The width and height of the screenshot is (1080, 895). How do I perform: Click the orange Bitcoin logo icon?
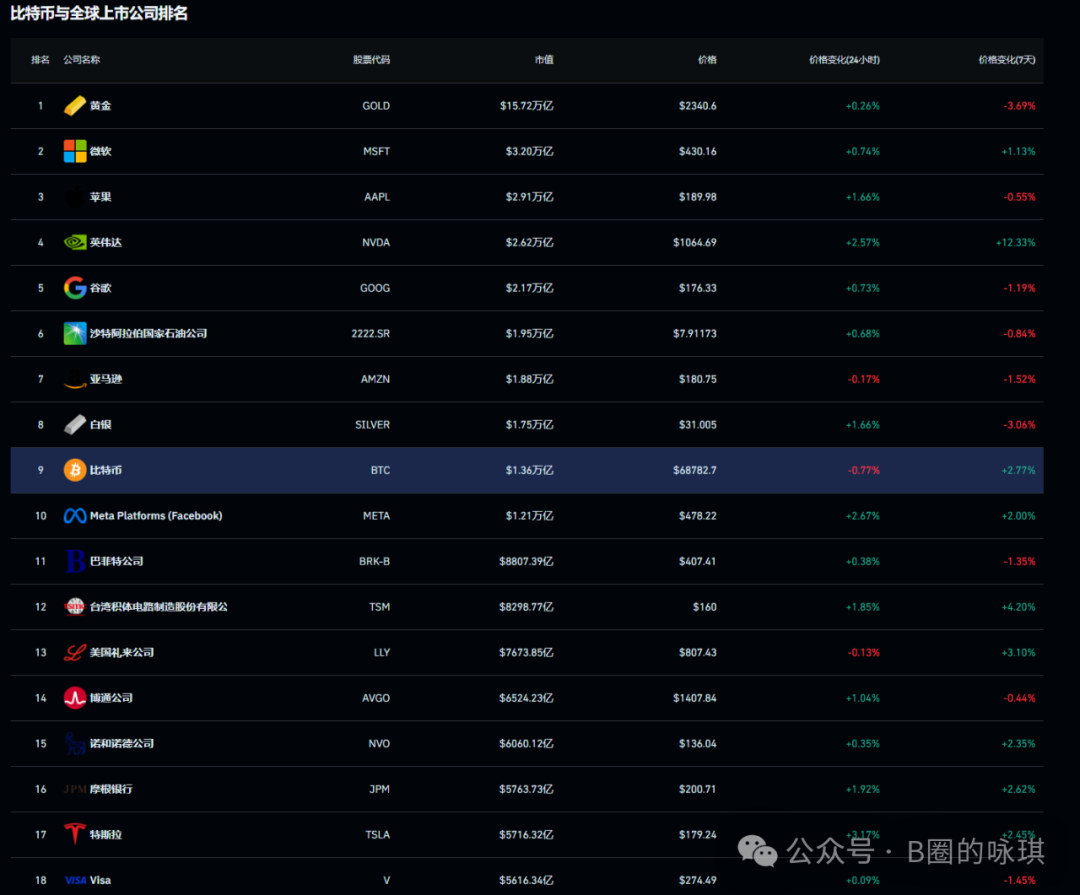74,470
